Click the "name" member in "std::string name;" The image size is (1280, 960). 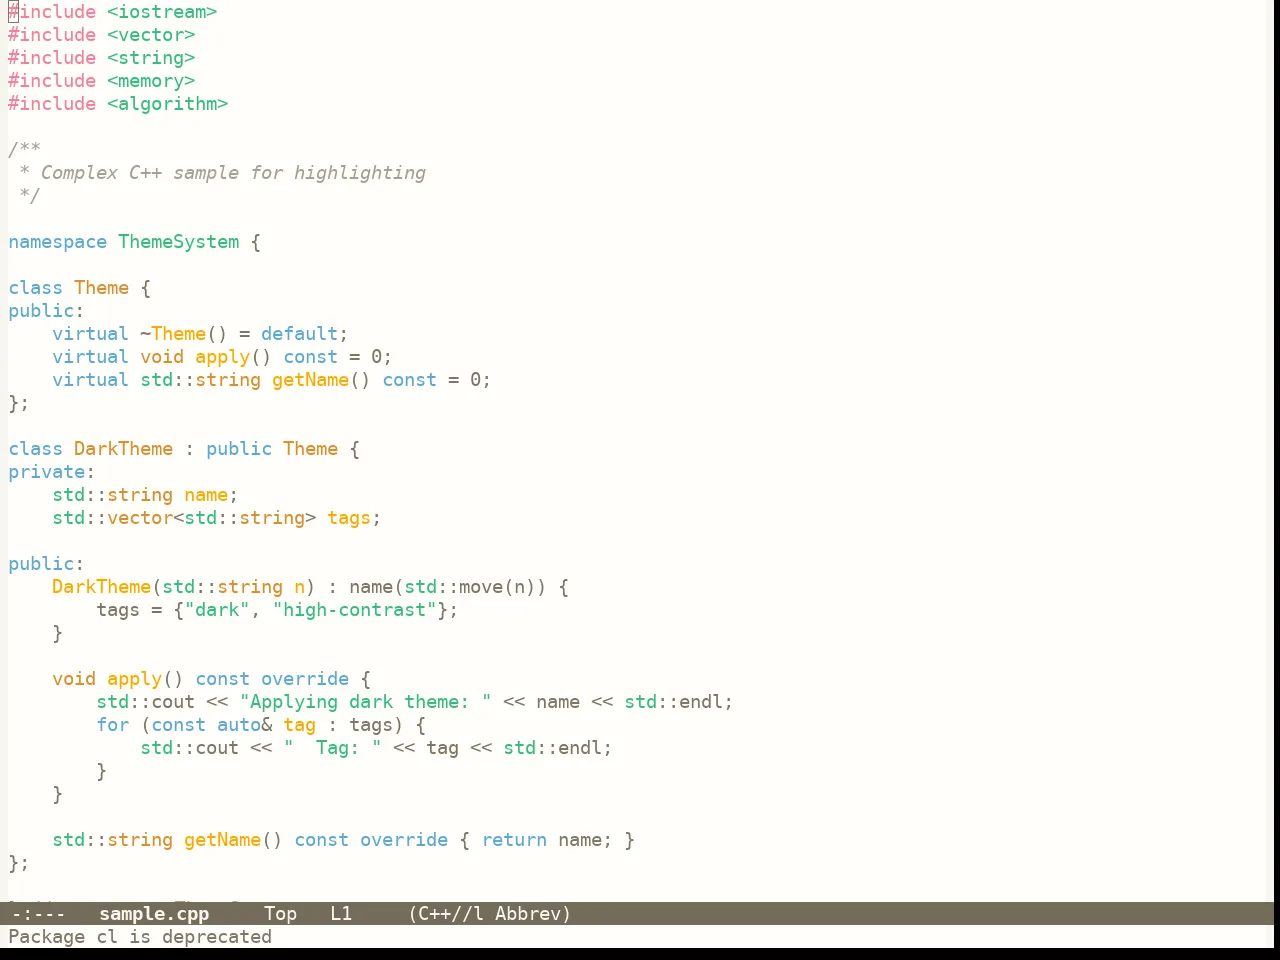point(206,495)
